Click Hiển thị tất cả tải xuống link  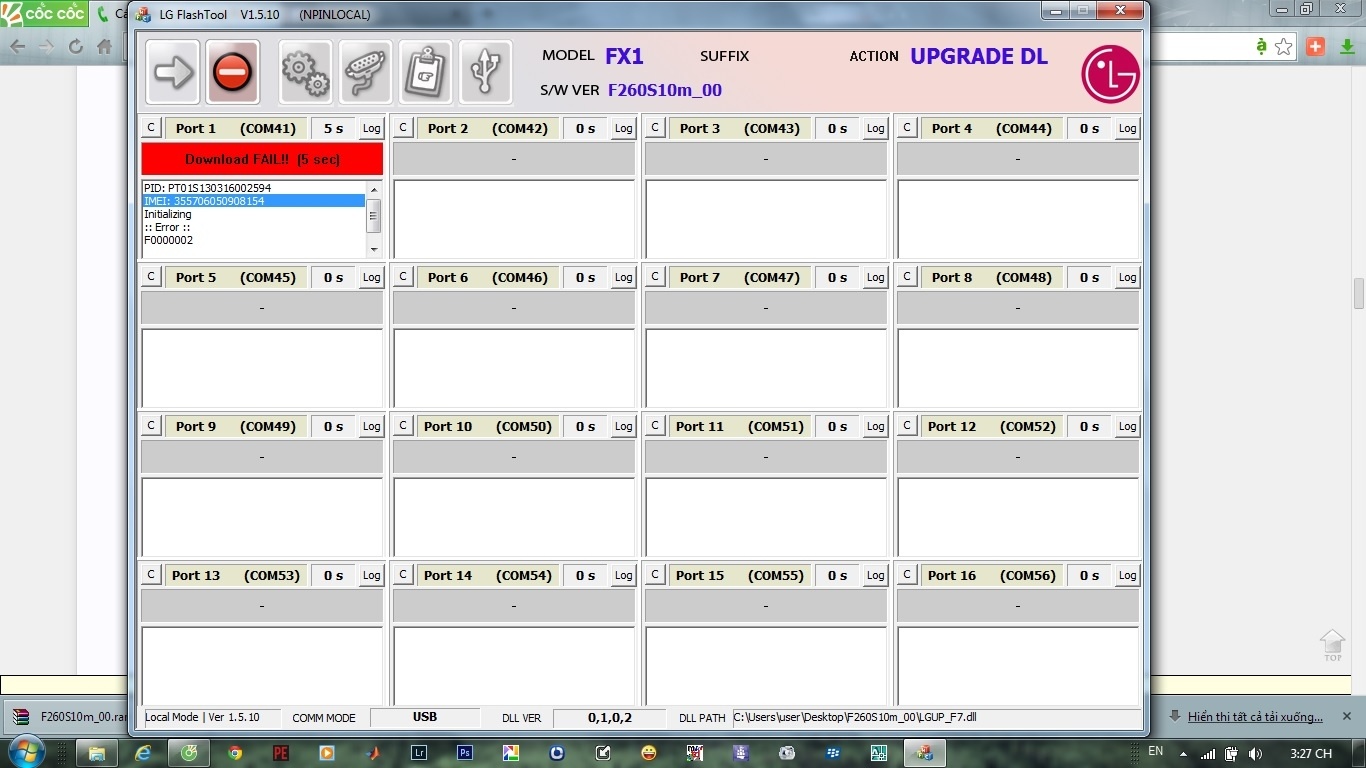pos(1255,717)
